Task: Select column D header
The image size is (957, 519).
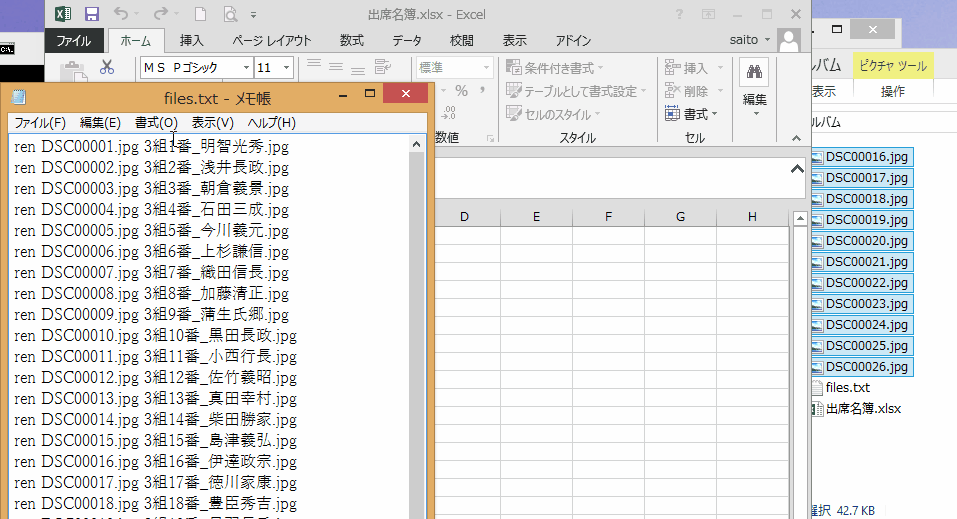Action: 464,217
